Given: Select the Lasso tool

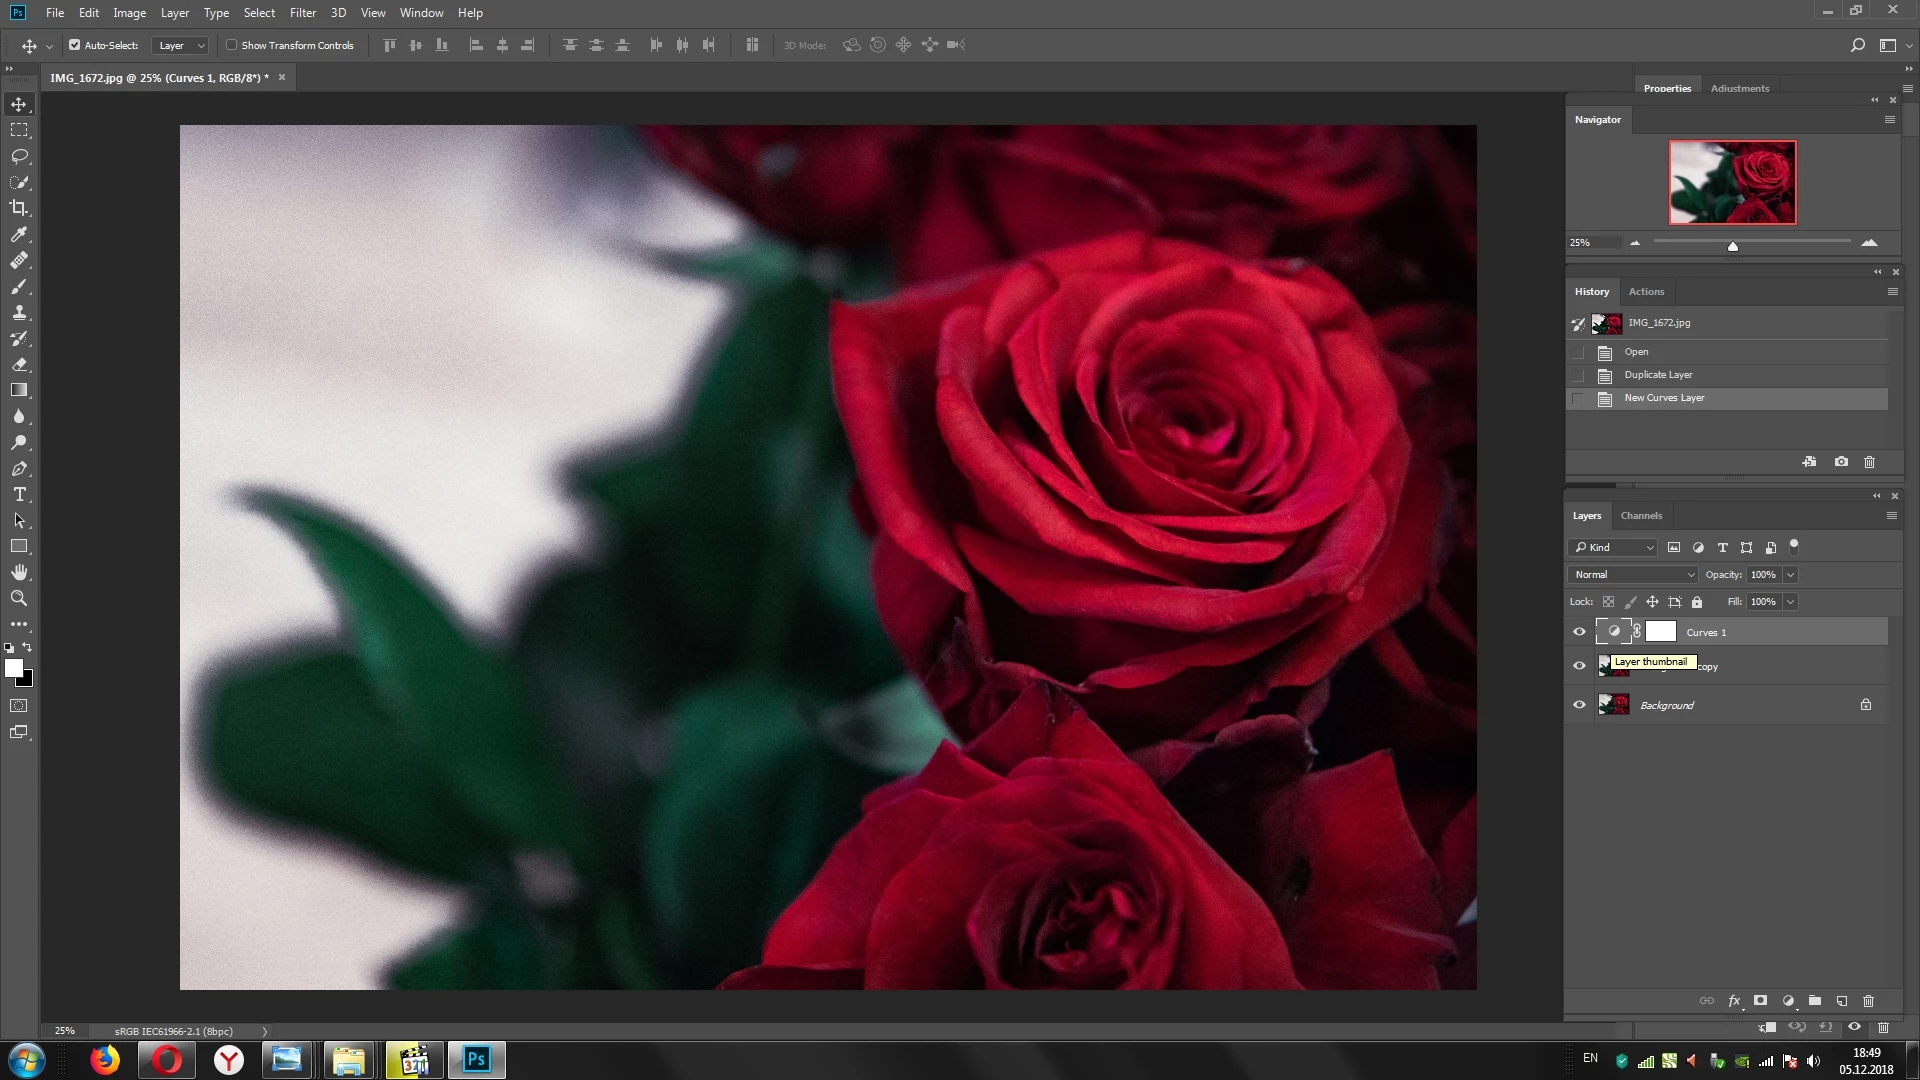Looking at the screenshot, I should (19, 156).
